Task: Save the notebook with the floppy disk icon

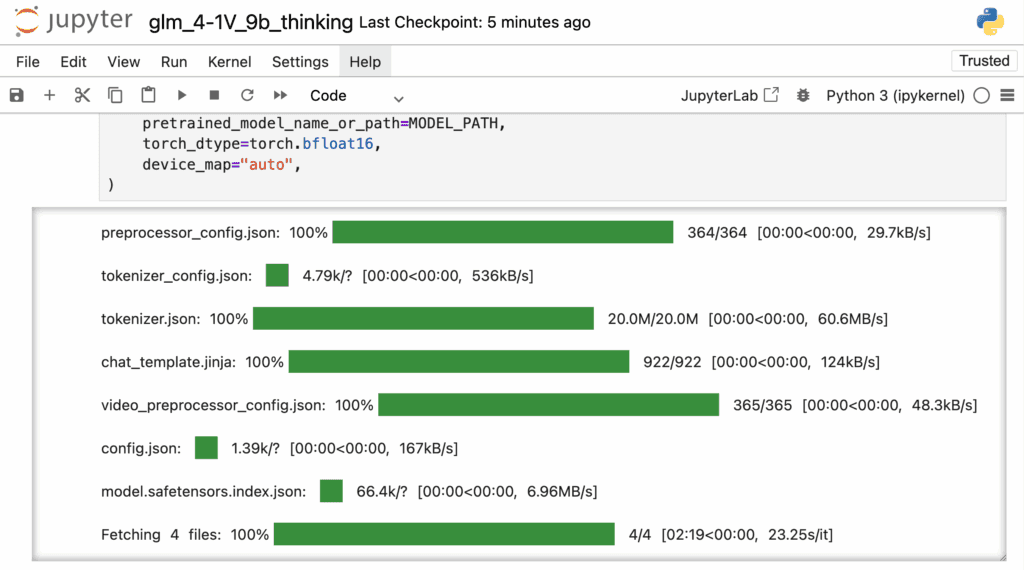Action: [16, 95]
